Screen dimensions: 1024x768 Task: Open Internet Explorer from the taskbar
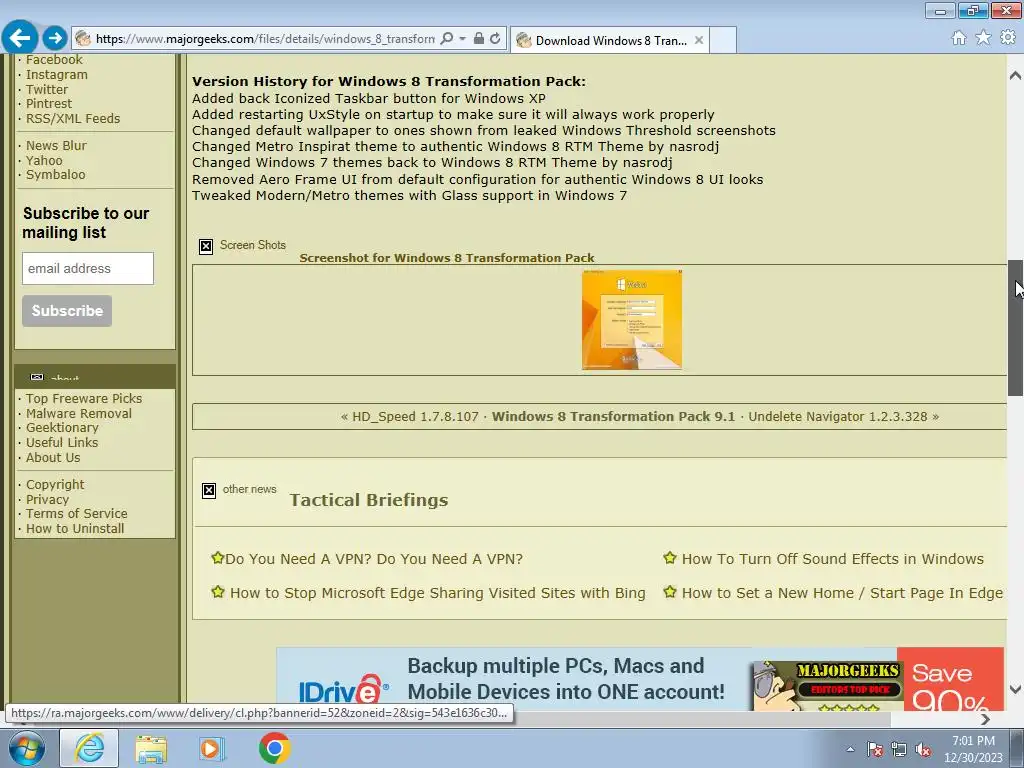click(x=89, y=748)
